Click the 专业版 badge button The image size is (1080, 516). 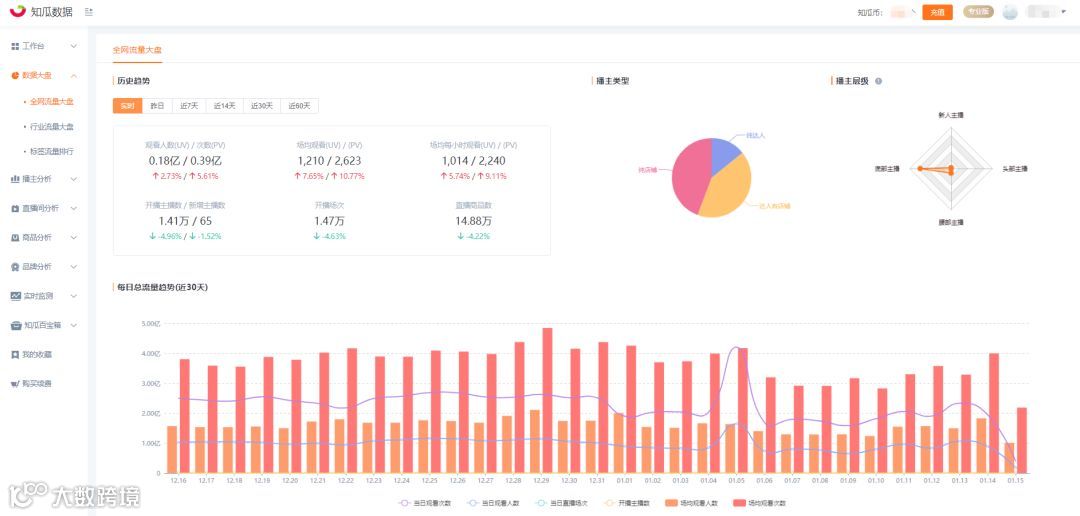978,11
